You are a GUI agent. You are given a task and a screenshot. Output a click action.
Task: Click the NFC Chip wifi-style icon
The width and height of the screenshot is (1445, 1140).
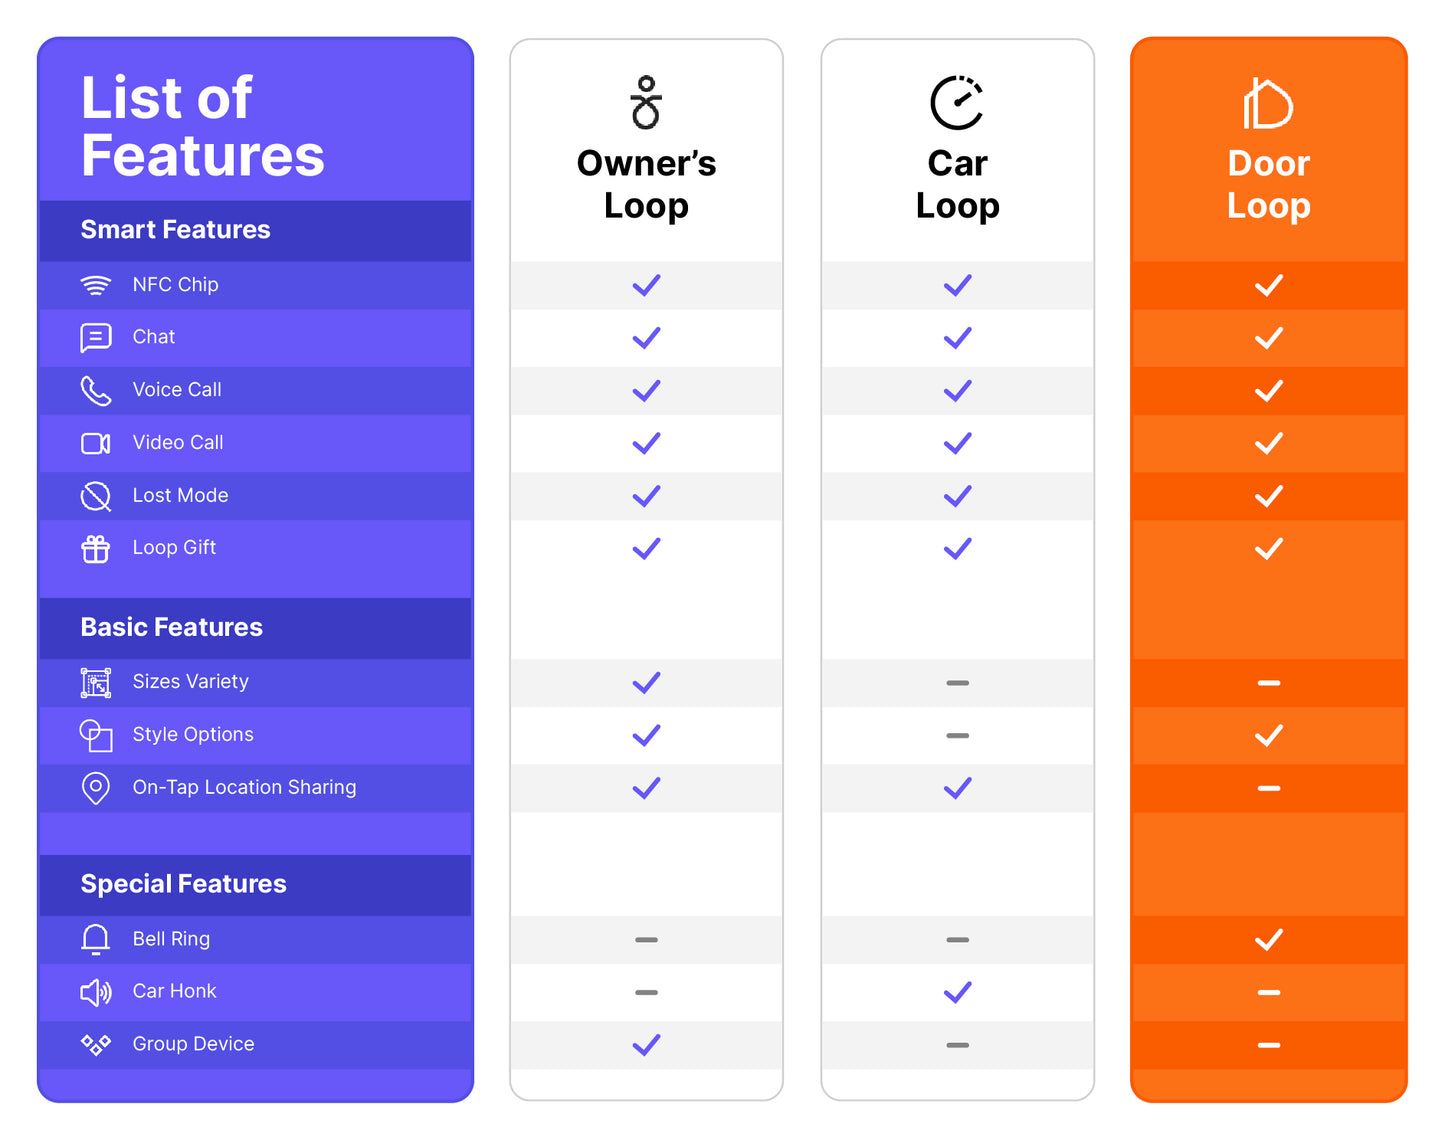click(x=96, y=286)
